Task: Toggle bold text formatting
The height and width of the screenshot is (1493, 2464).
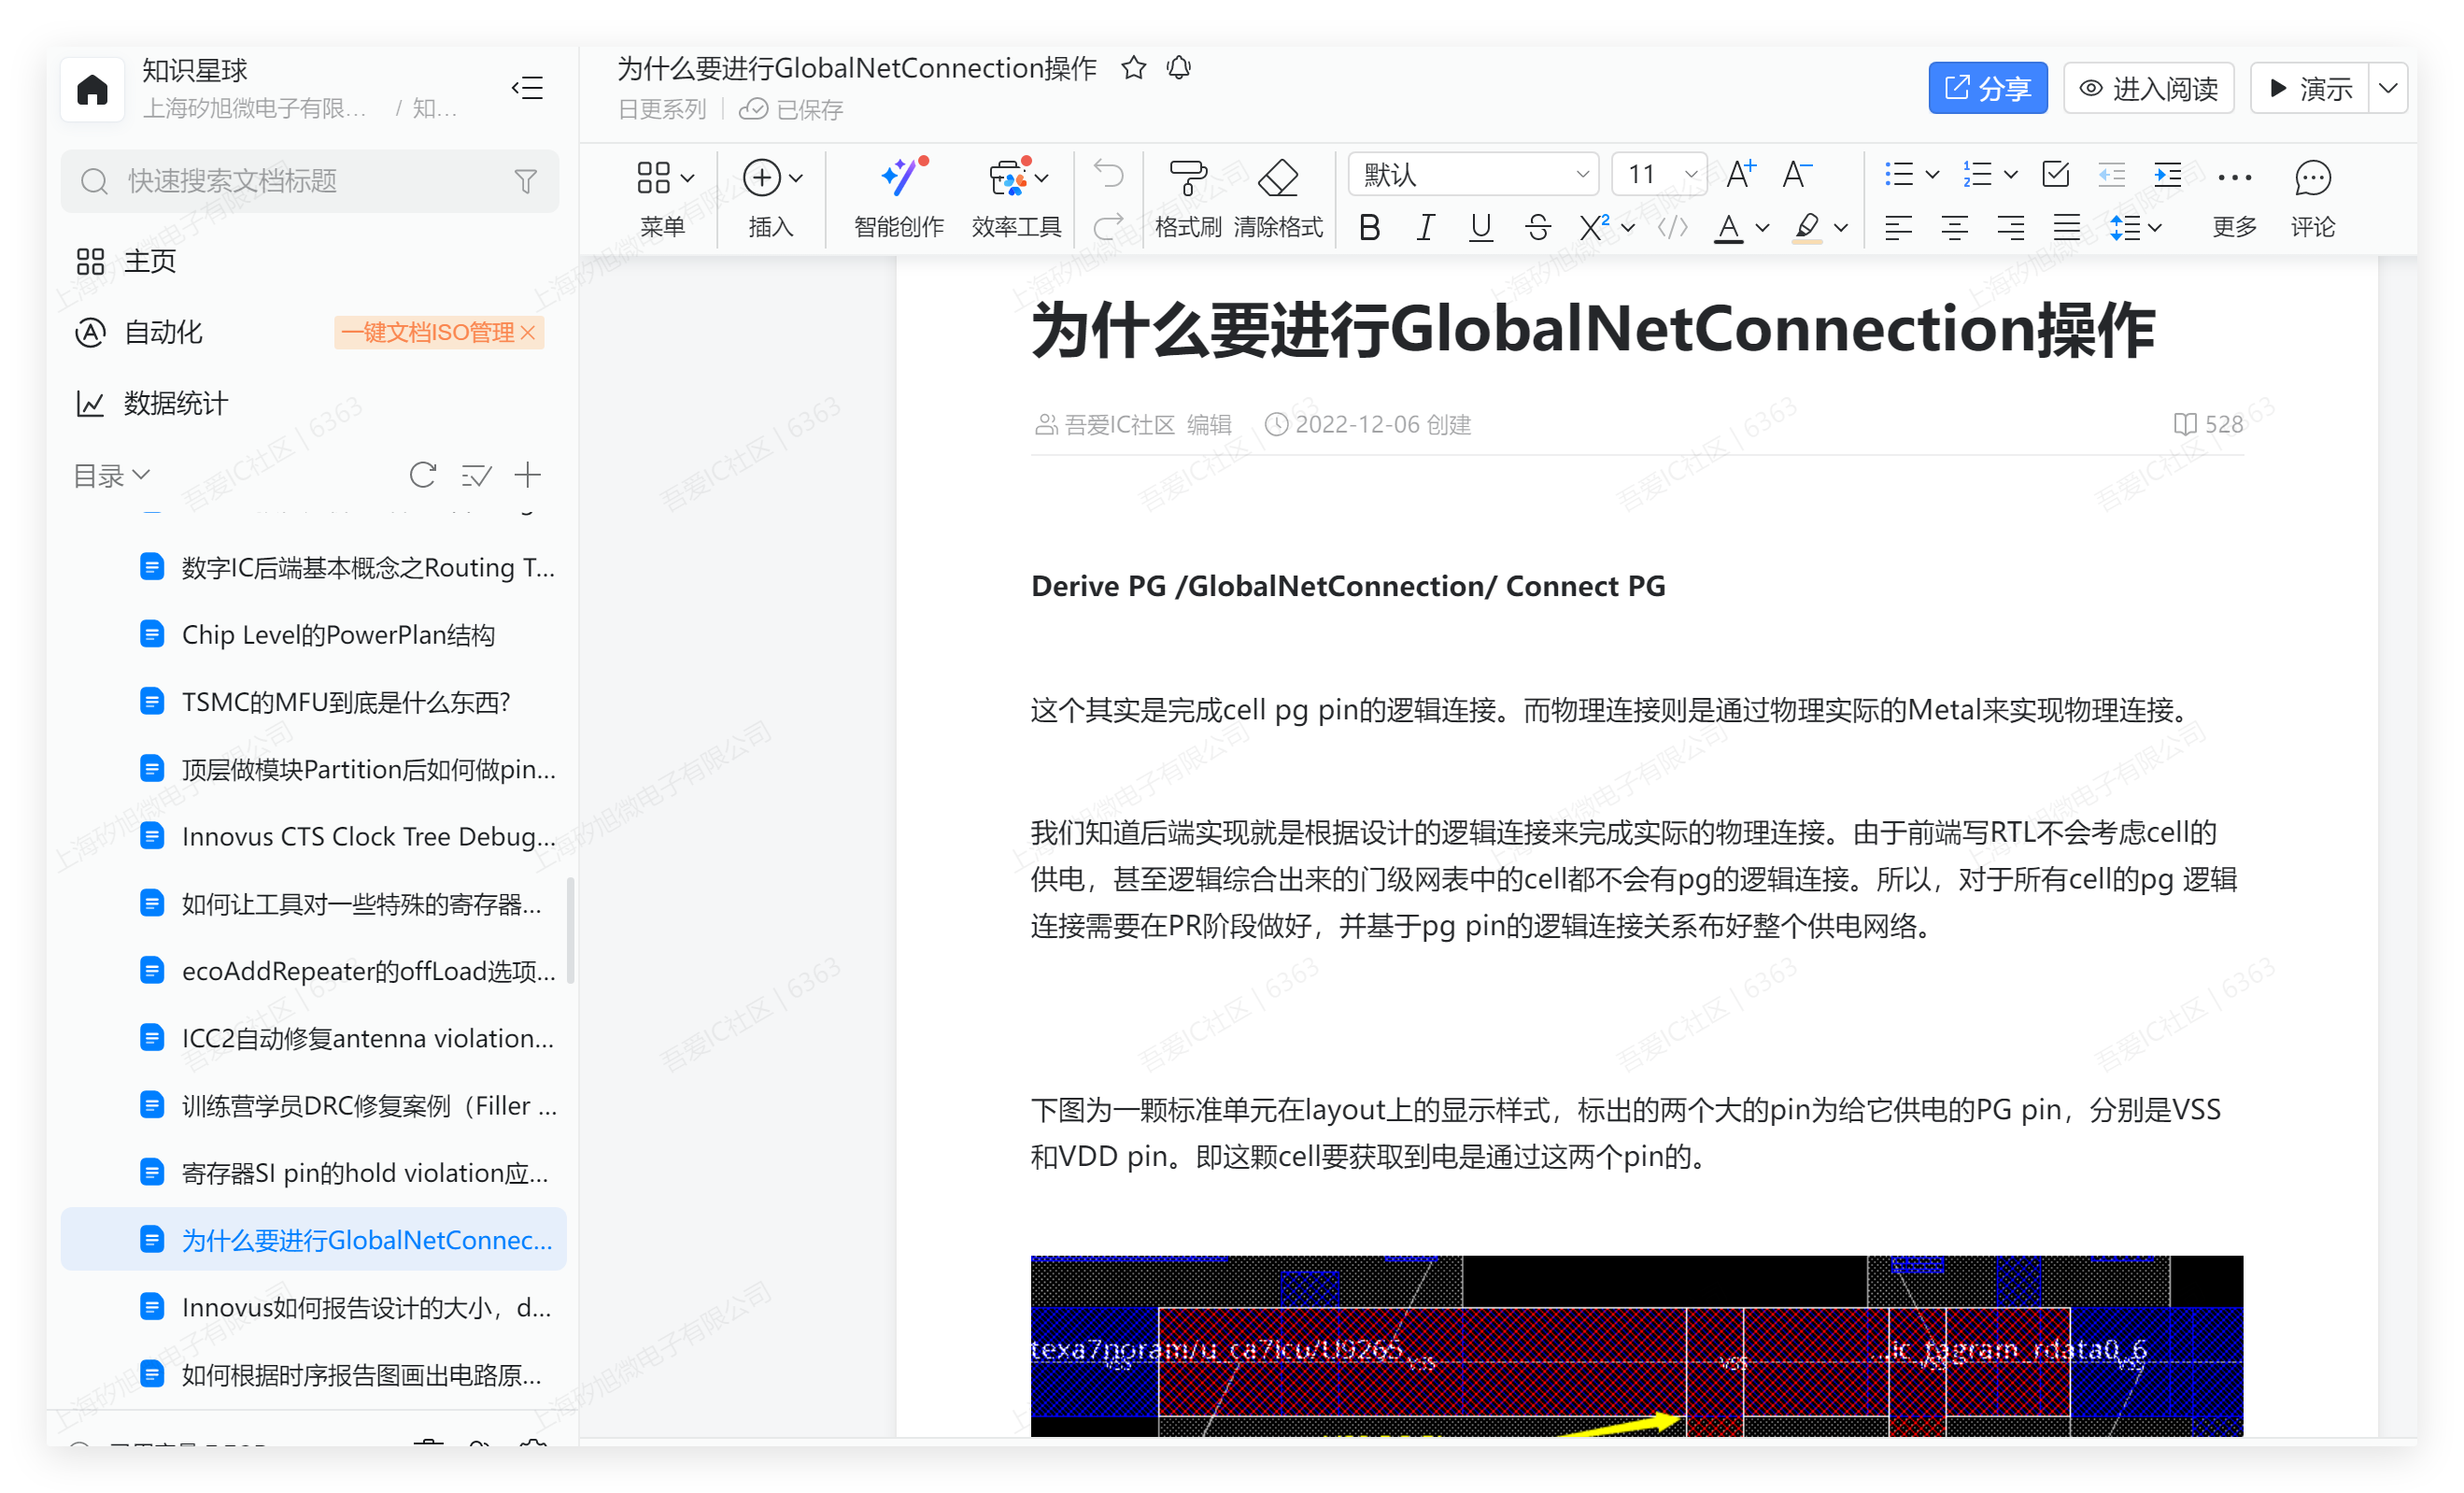Action: tap(1369, 228)
